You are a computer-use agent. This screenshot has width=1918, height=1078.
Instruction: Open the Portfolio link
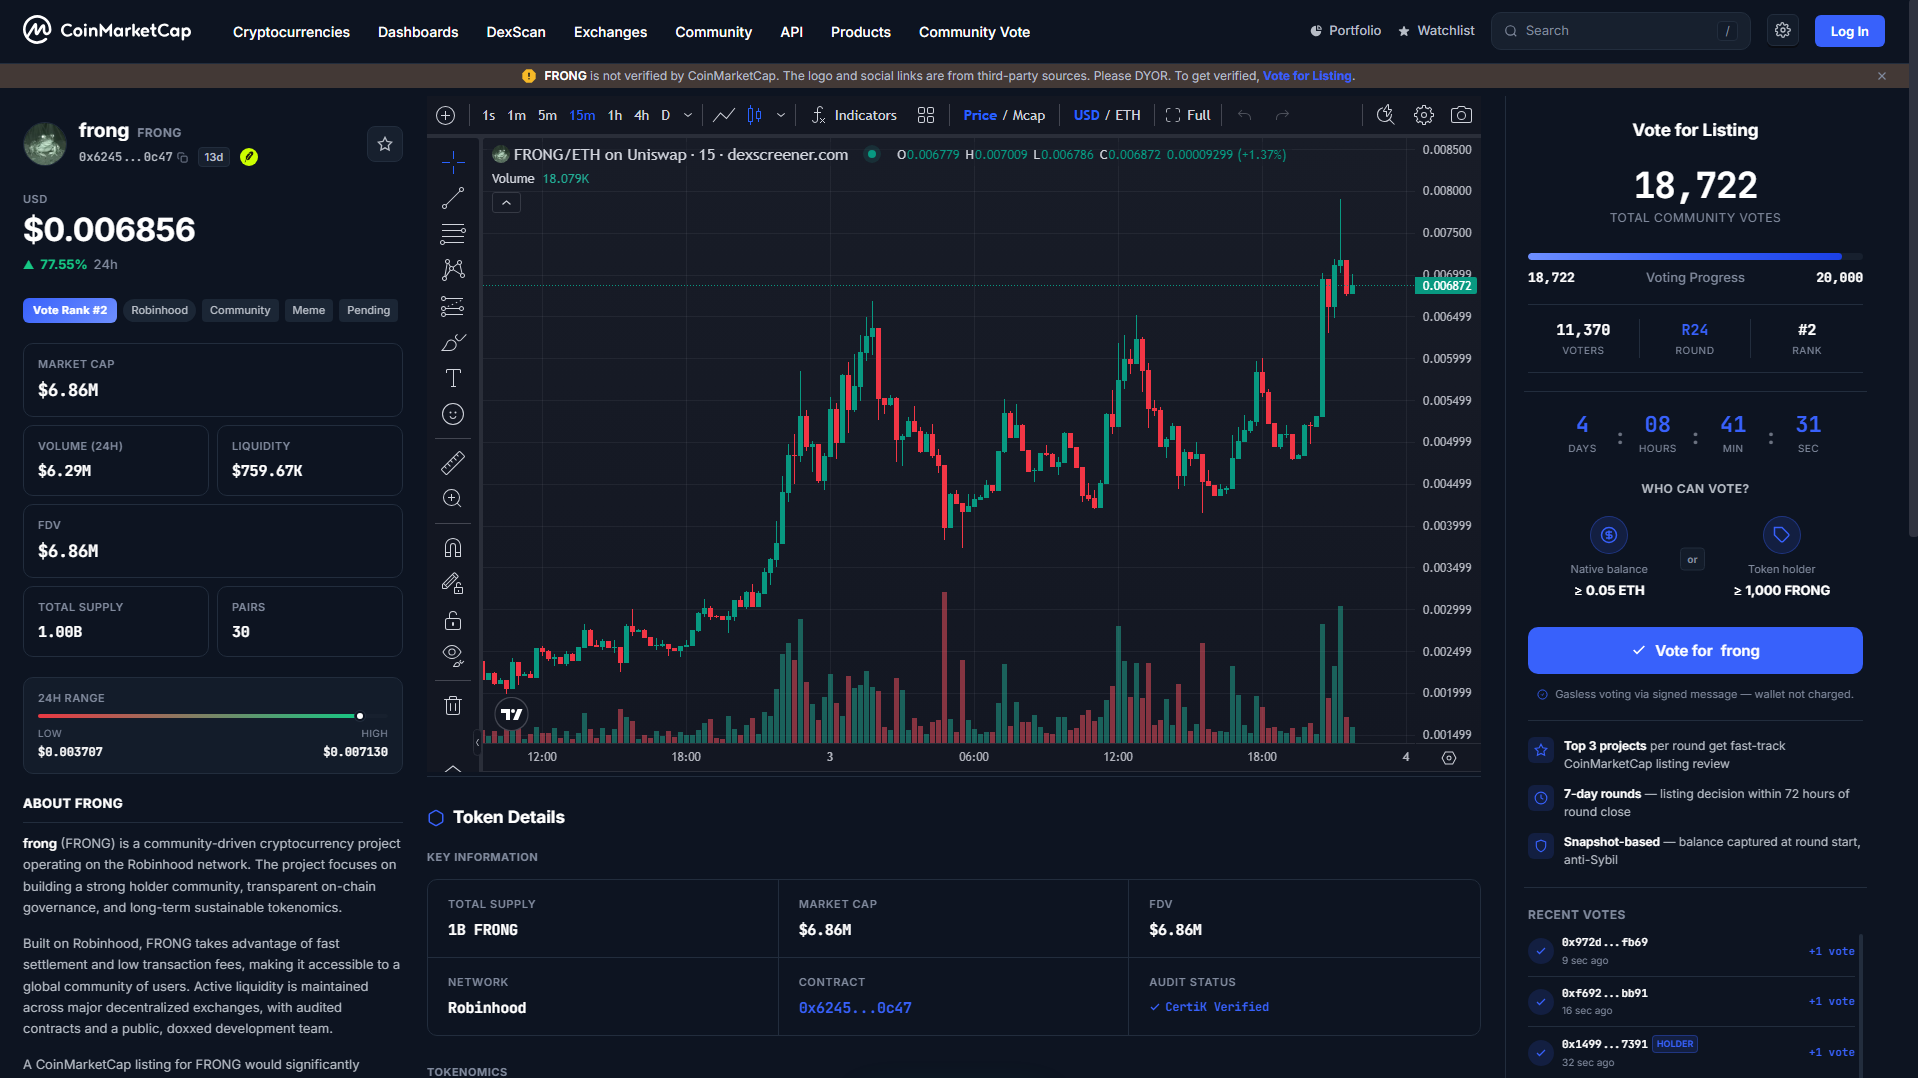point(1345,31)
